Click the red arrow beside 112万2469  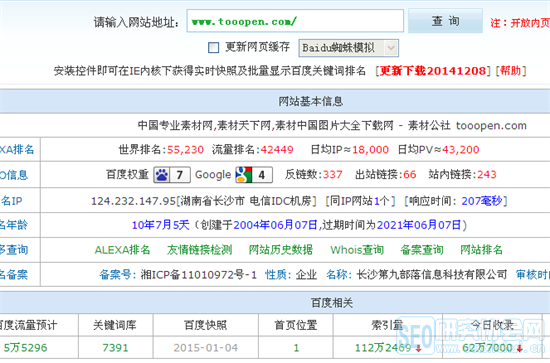[x=418, y=348]
